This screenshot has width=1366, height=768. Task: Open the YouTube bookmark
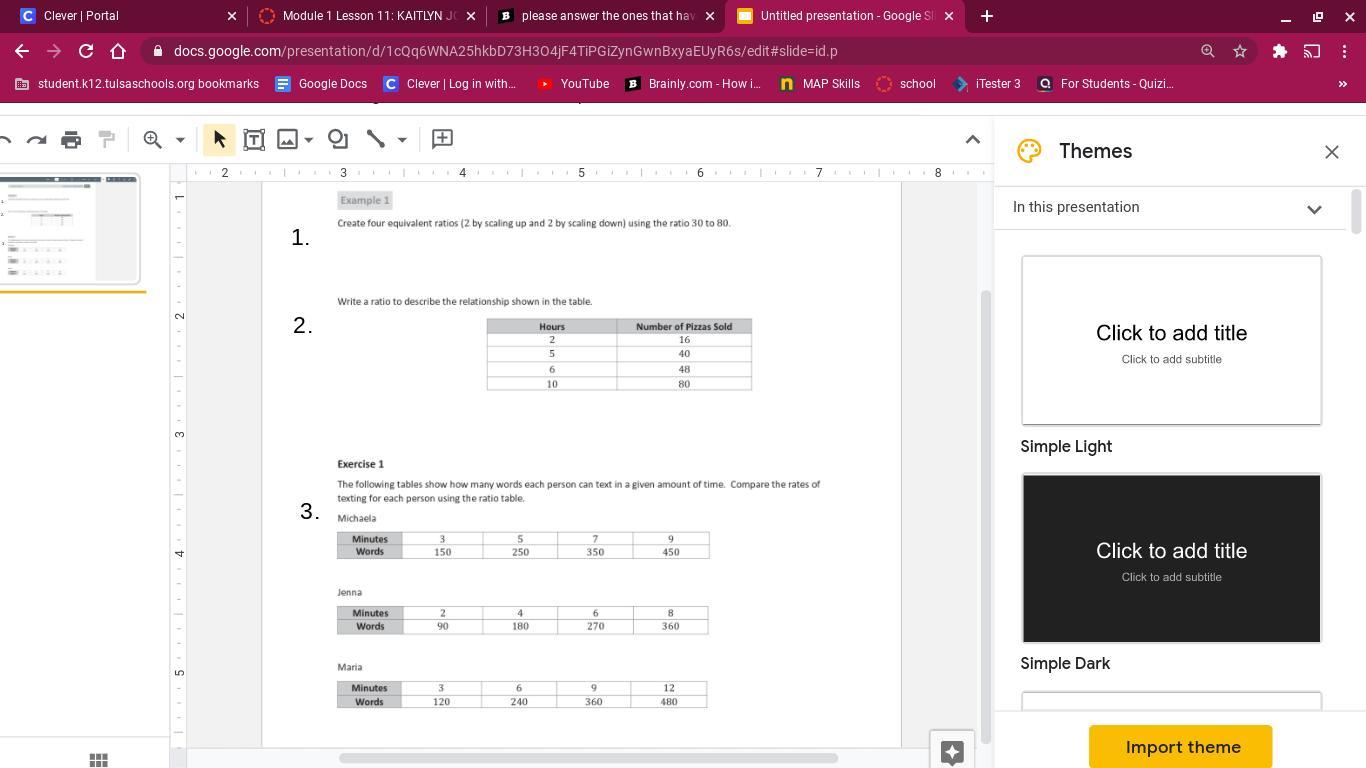573,84
